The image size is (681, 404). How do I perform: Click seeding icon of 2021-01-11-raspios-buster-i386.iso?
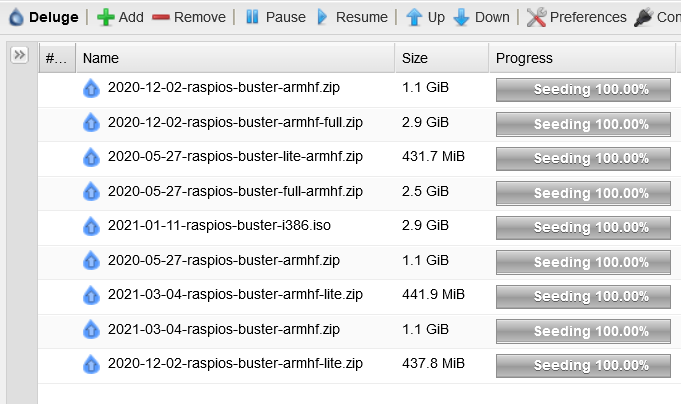click(x=91, y=226)
